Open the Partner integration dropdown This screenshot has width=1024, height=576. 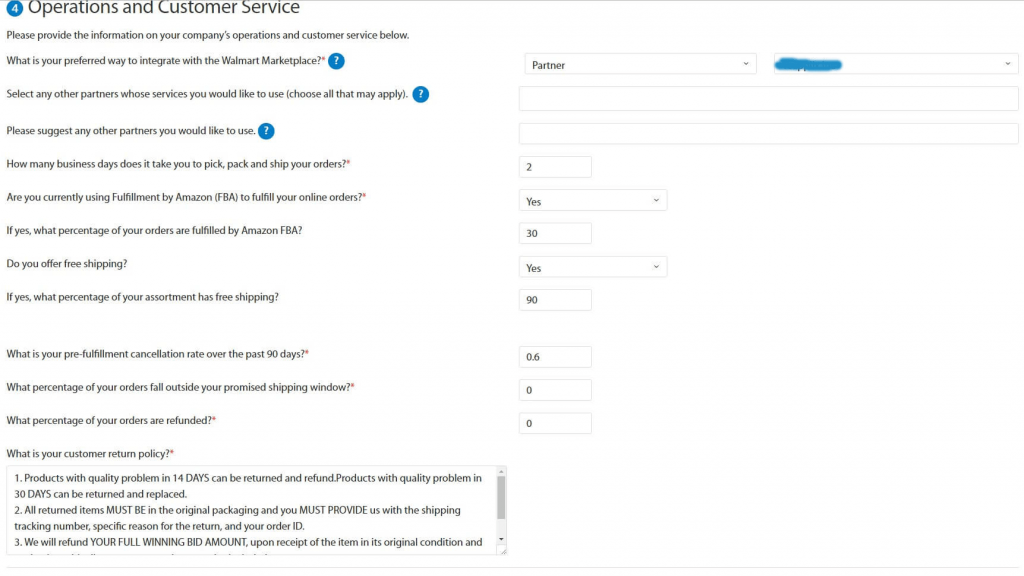click(x=640, y=64)
